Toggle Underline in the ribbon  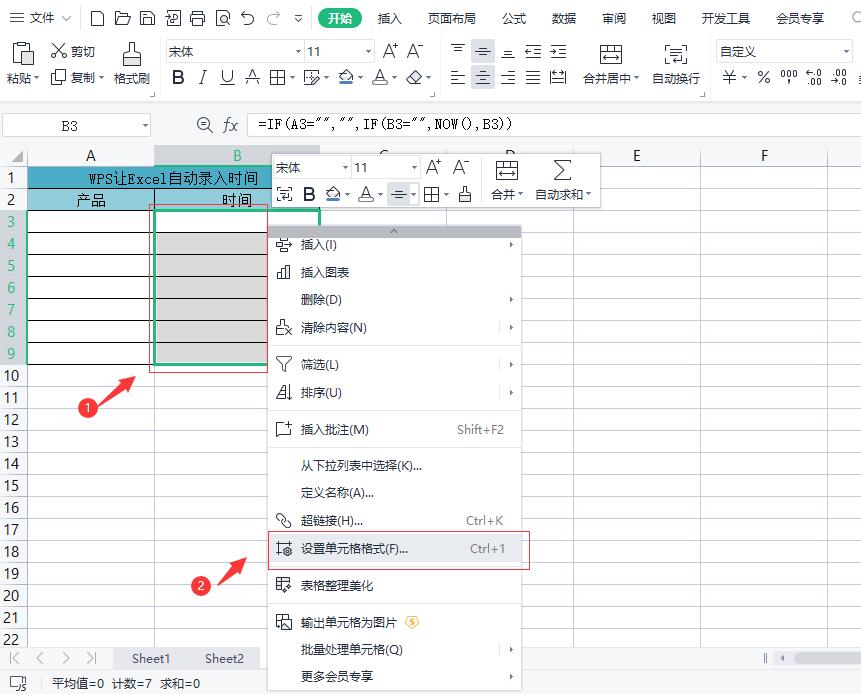(227, 77)
